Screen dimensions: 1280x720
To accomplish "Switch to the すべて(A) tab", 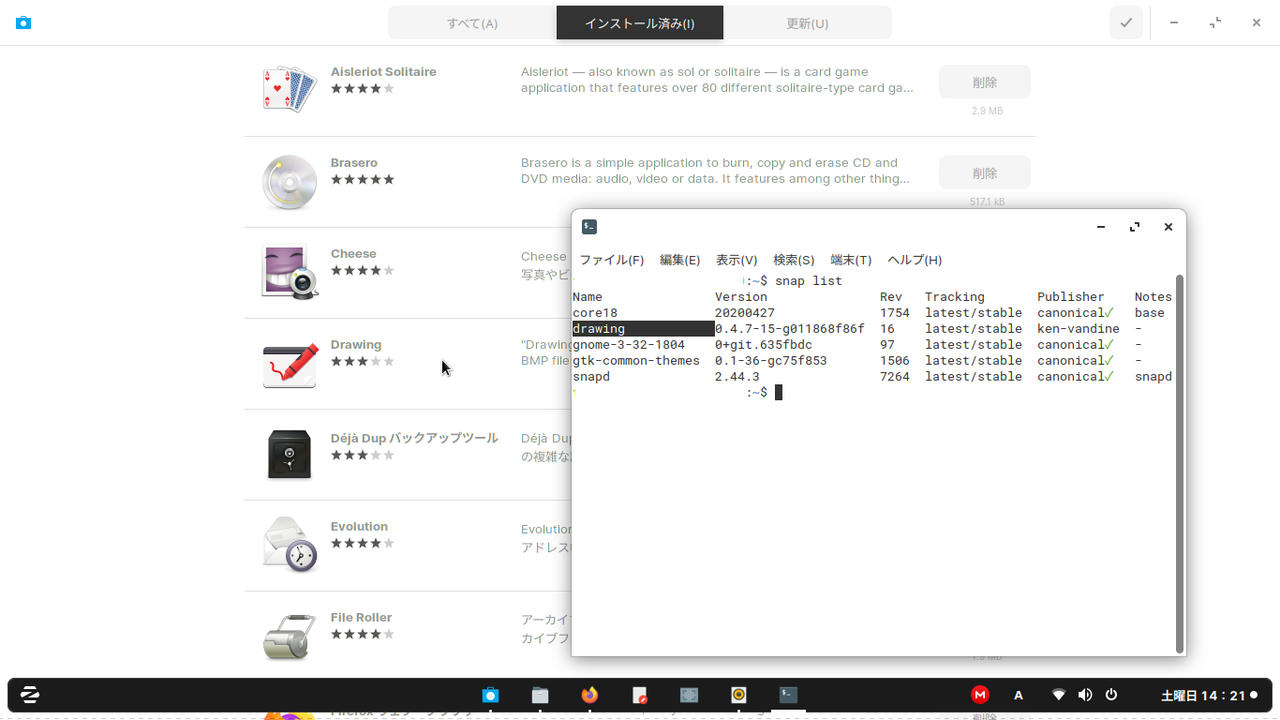I will click(472, 23).
